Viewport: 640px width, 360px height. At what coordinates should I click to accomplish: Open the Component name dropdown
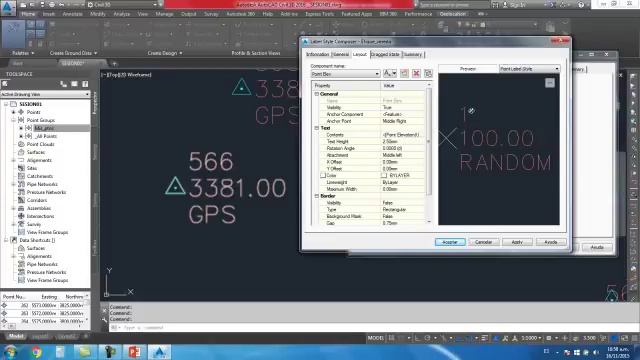[345, 74]
